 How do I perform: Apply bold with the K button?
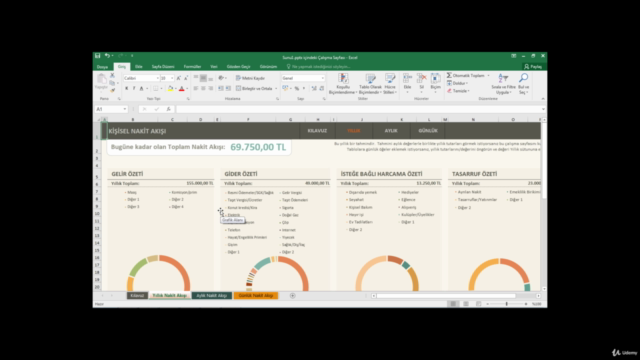pyautogui.click(x=127, y=89)
